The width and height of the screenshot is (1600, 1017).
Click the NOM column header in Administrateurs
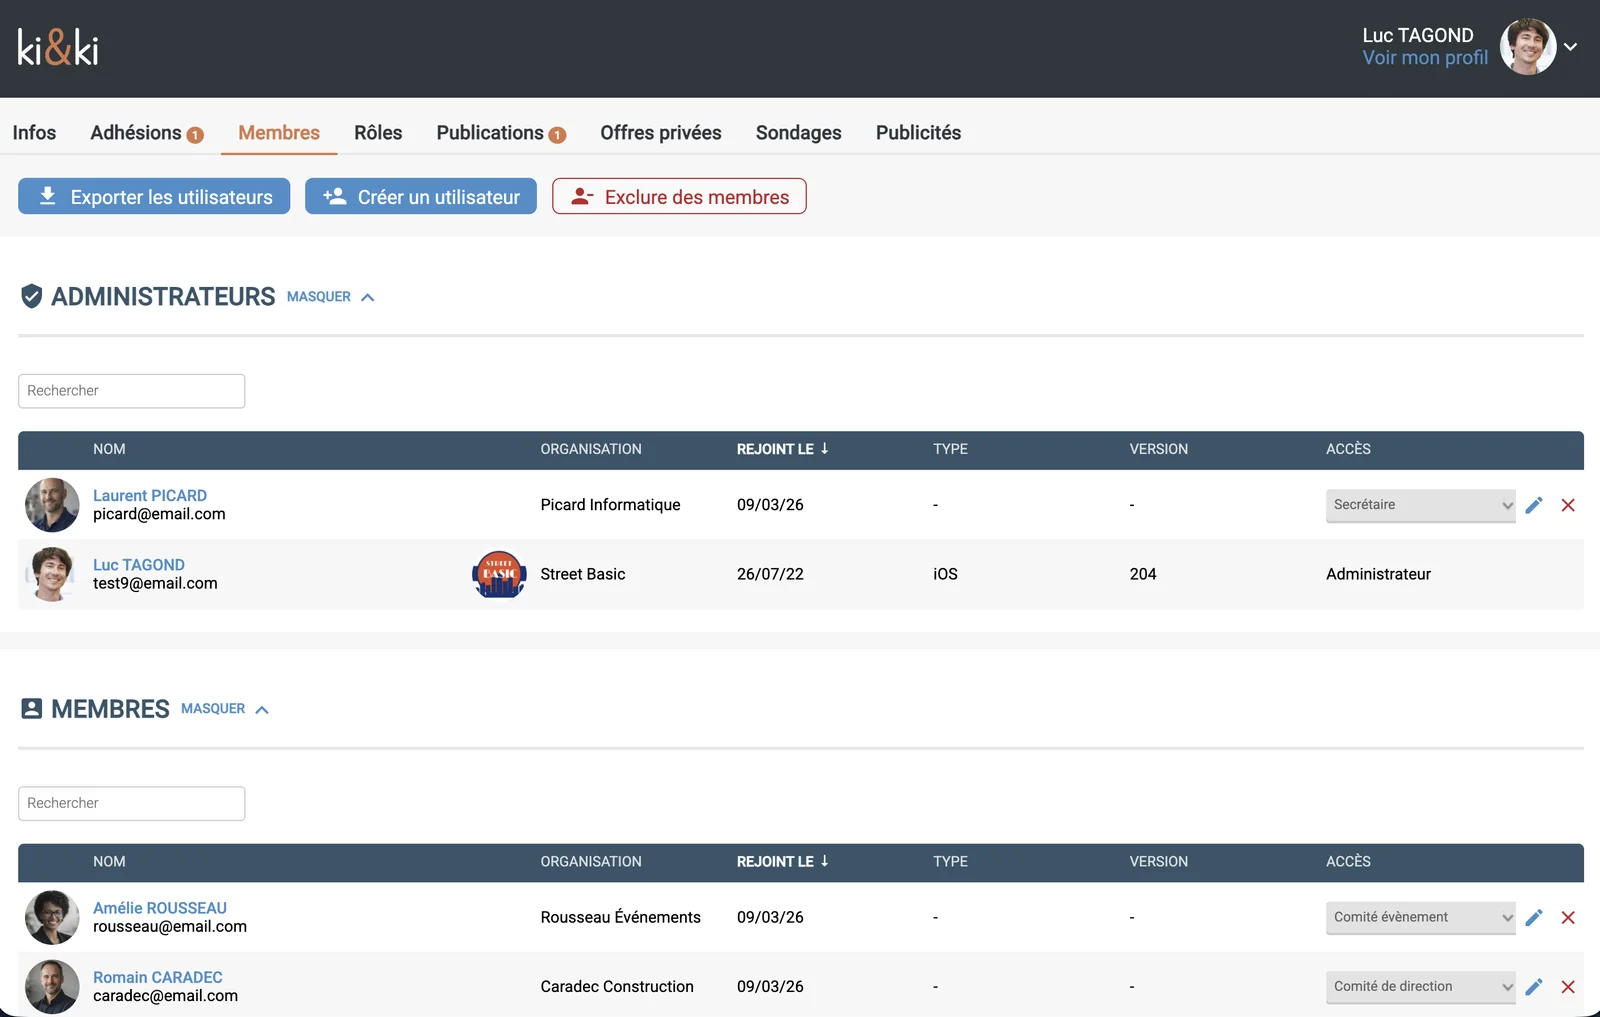tap(109, 449)
